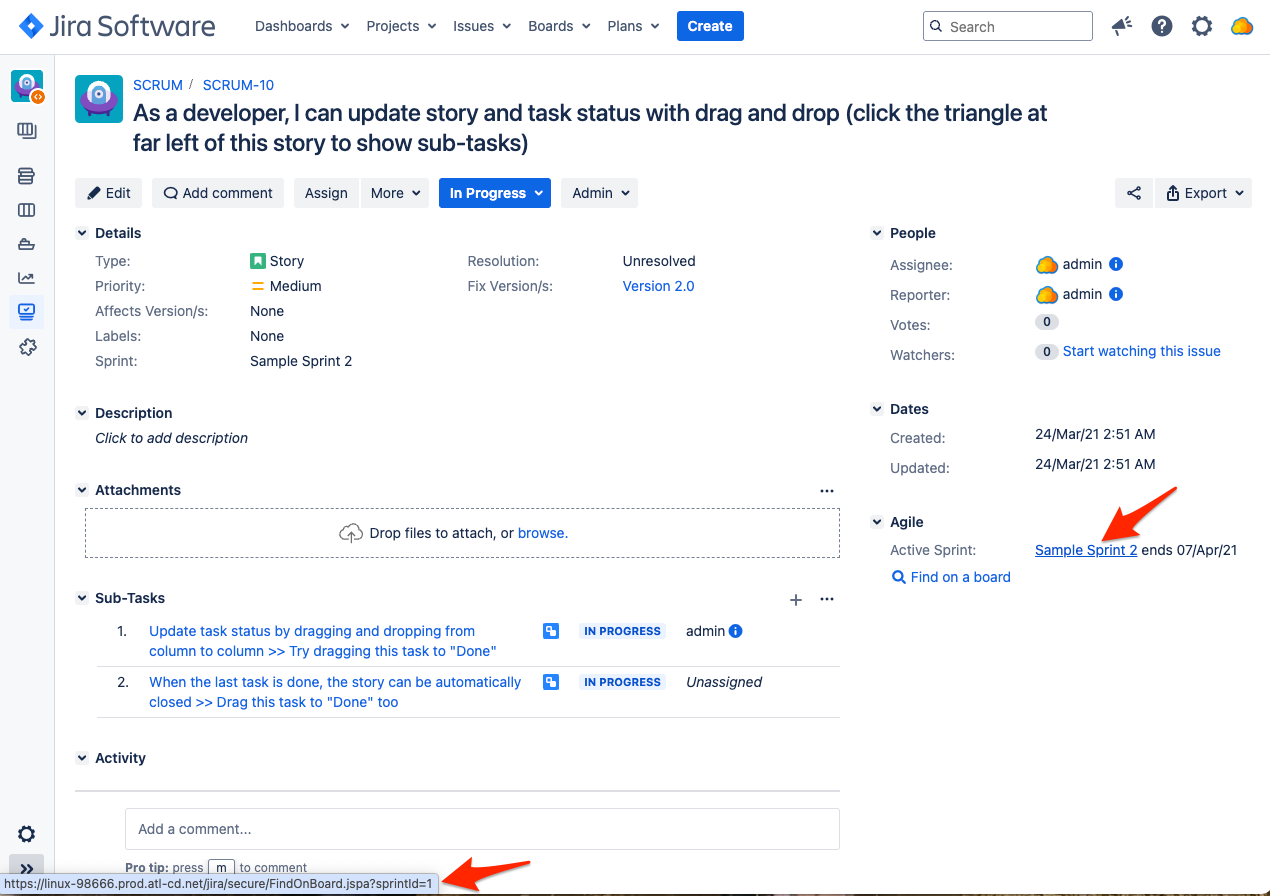Open the feedback megaphone icon
1270x896 pixels.
tap(1122, 26)
